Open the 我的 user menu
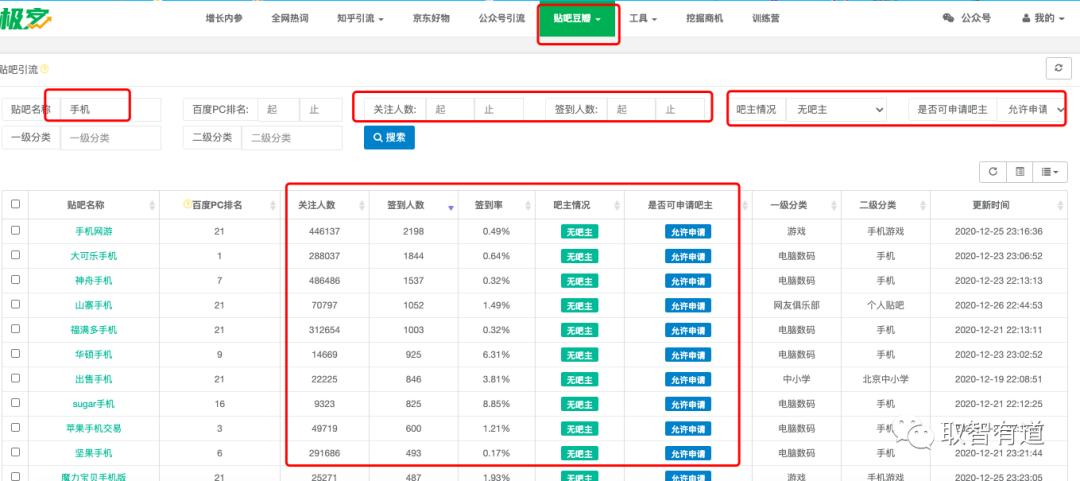This screenshot has width=1080, height=481. (1044, 18)
